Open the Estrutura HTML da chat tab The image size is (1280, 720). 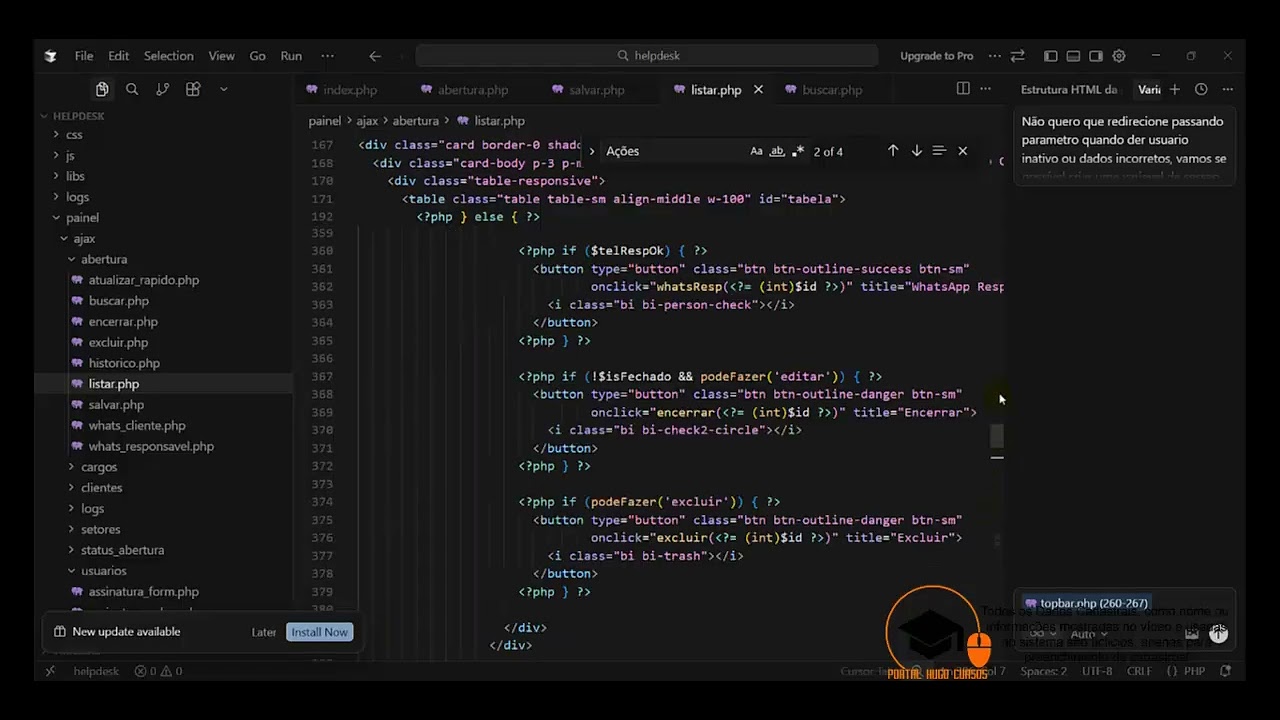[1070, 90]
